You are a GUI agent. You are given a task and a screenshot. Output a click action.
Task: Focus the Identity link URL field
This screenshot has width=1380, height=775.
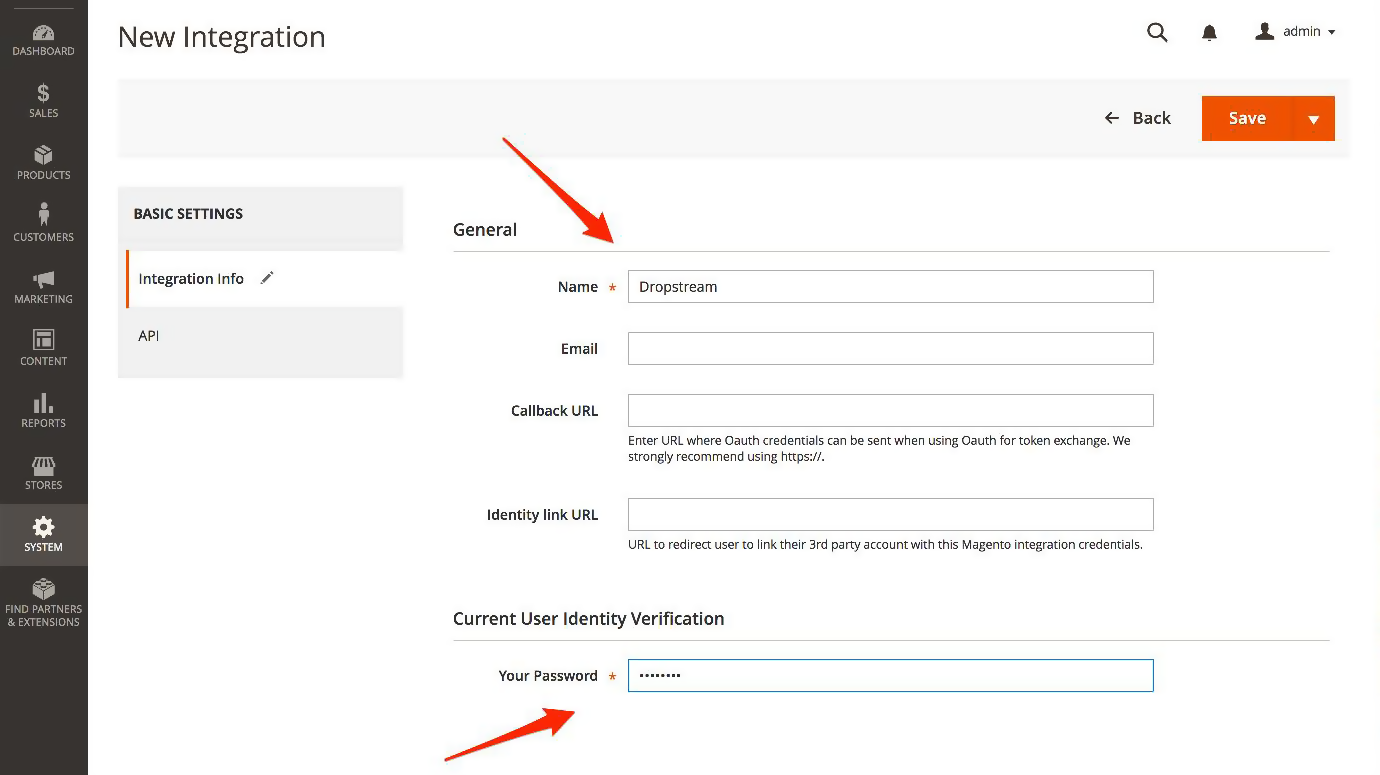[x=890, y=514]
